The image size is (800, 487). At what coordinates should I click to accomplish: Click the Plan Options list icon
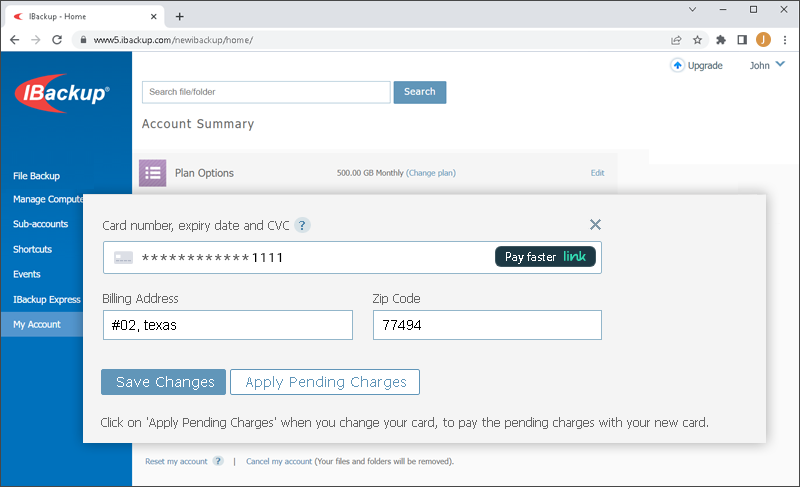point(153,173)
